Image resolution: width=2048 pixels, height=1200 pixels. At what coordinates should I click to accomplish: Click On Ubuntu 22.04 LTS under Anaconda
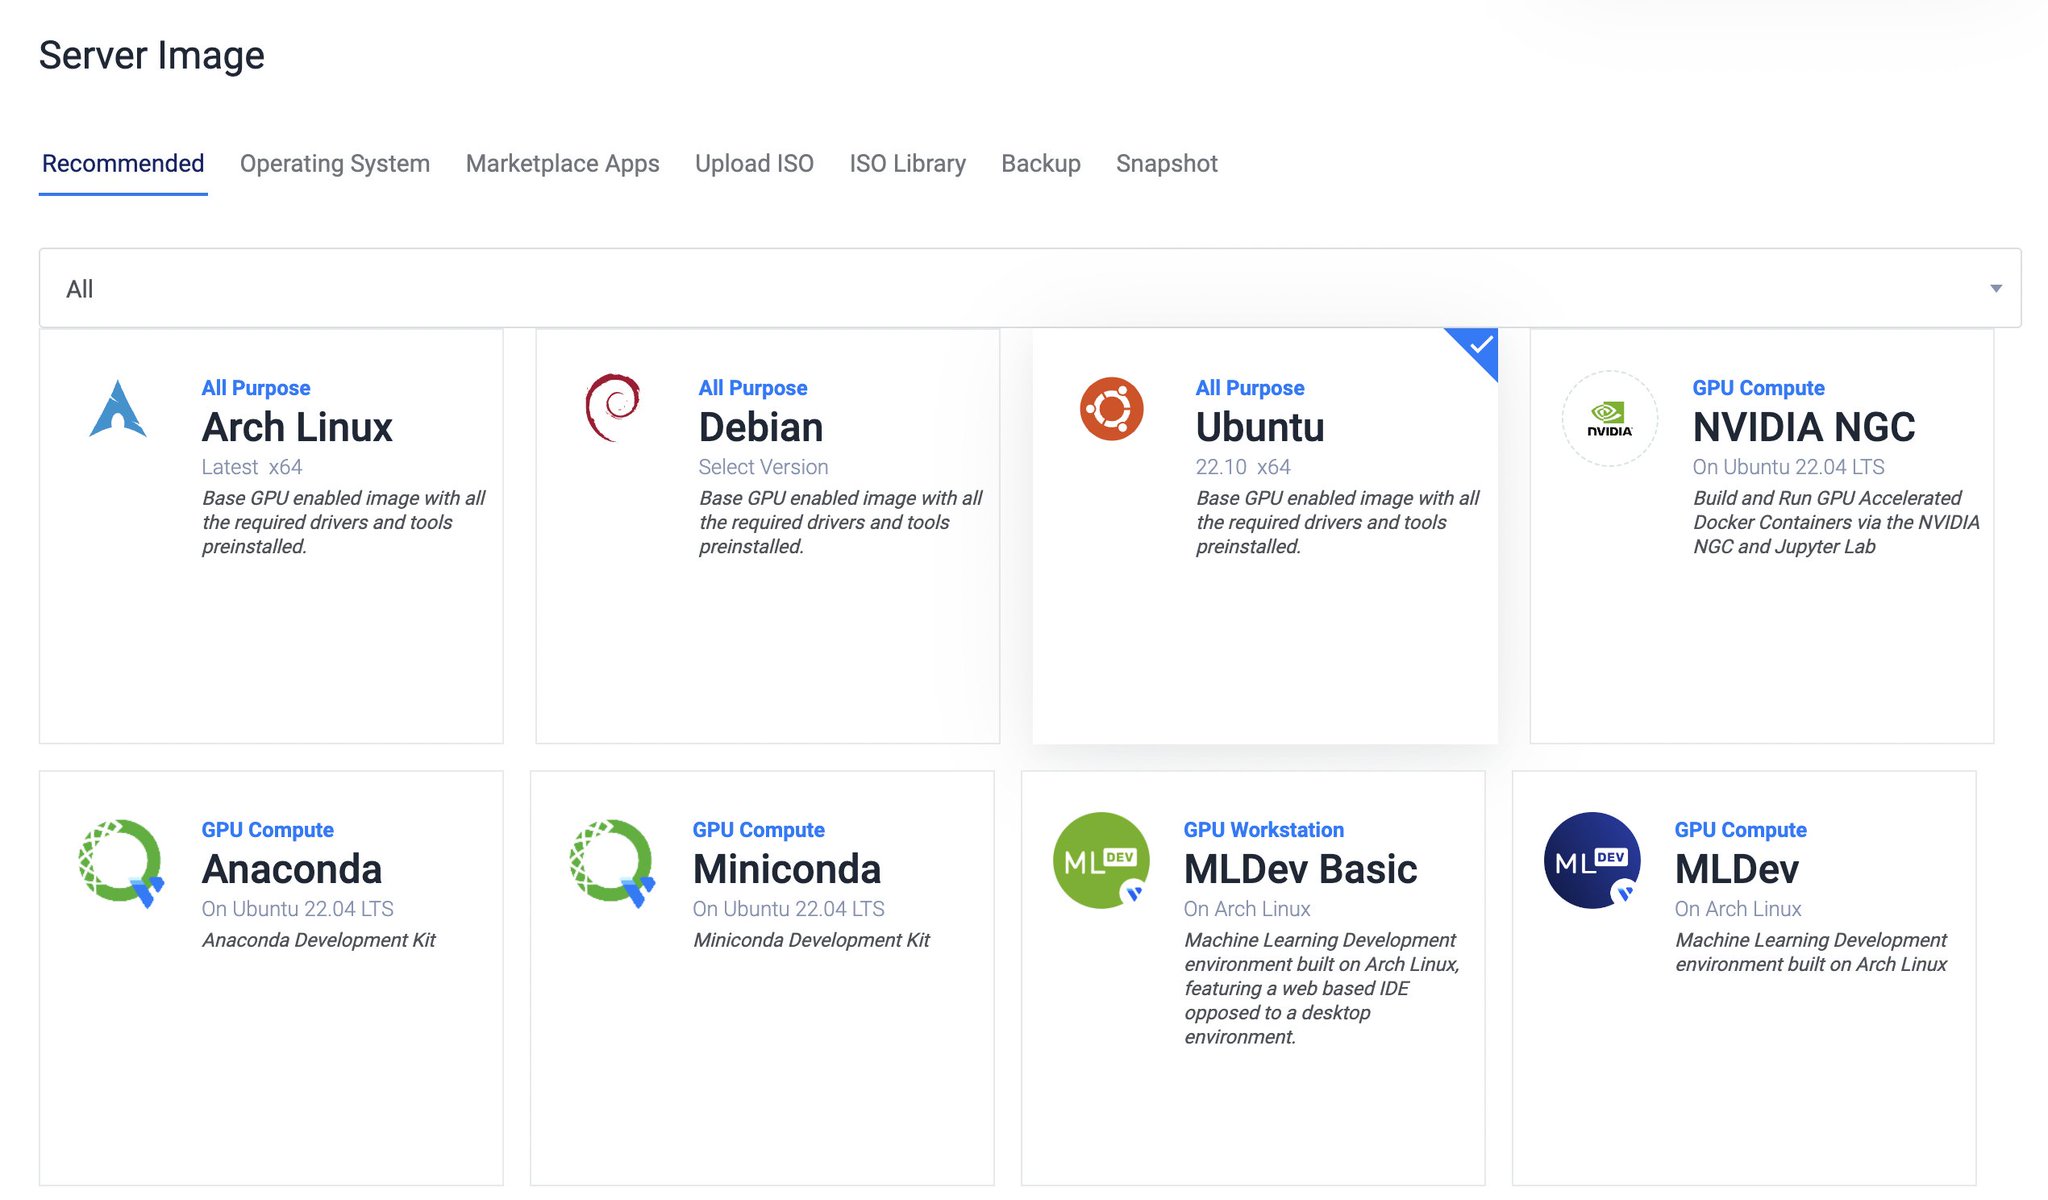tap(297, 909)
